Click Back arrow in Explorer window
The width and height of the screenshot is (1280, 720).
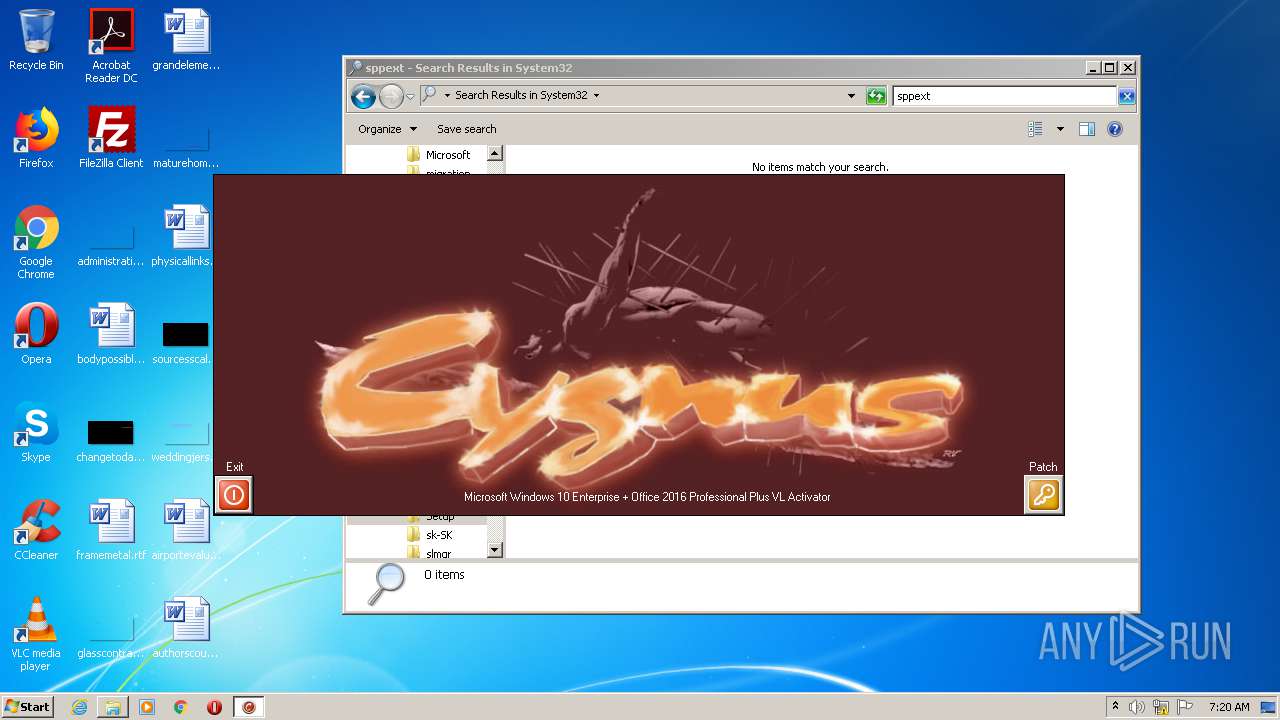[363, 96]
